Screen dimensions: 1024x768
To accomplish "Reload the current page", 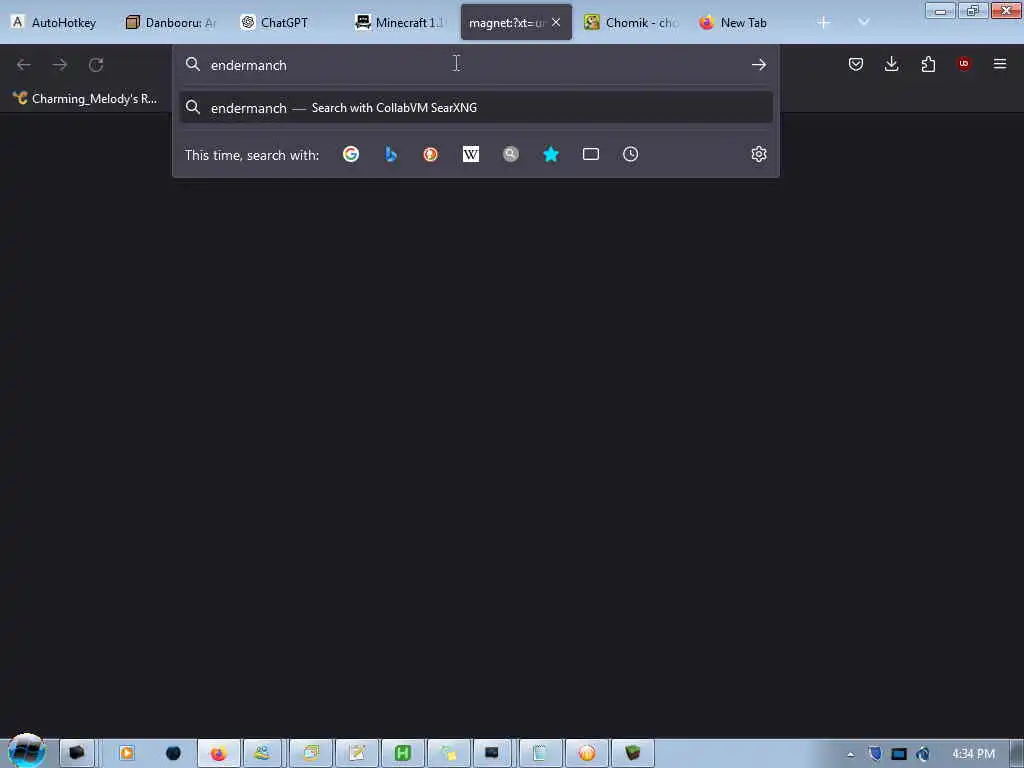I will pos(96,65).
